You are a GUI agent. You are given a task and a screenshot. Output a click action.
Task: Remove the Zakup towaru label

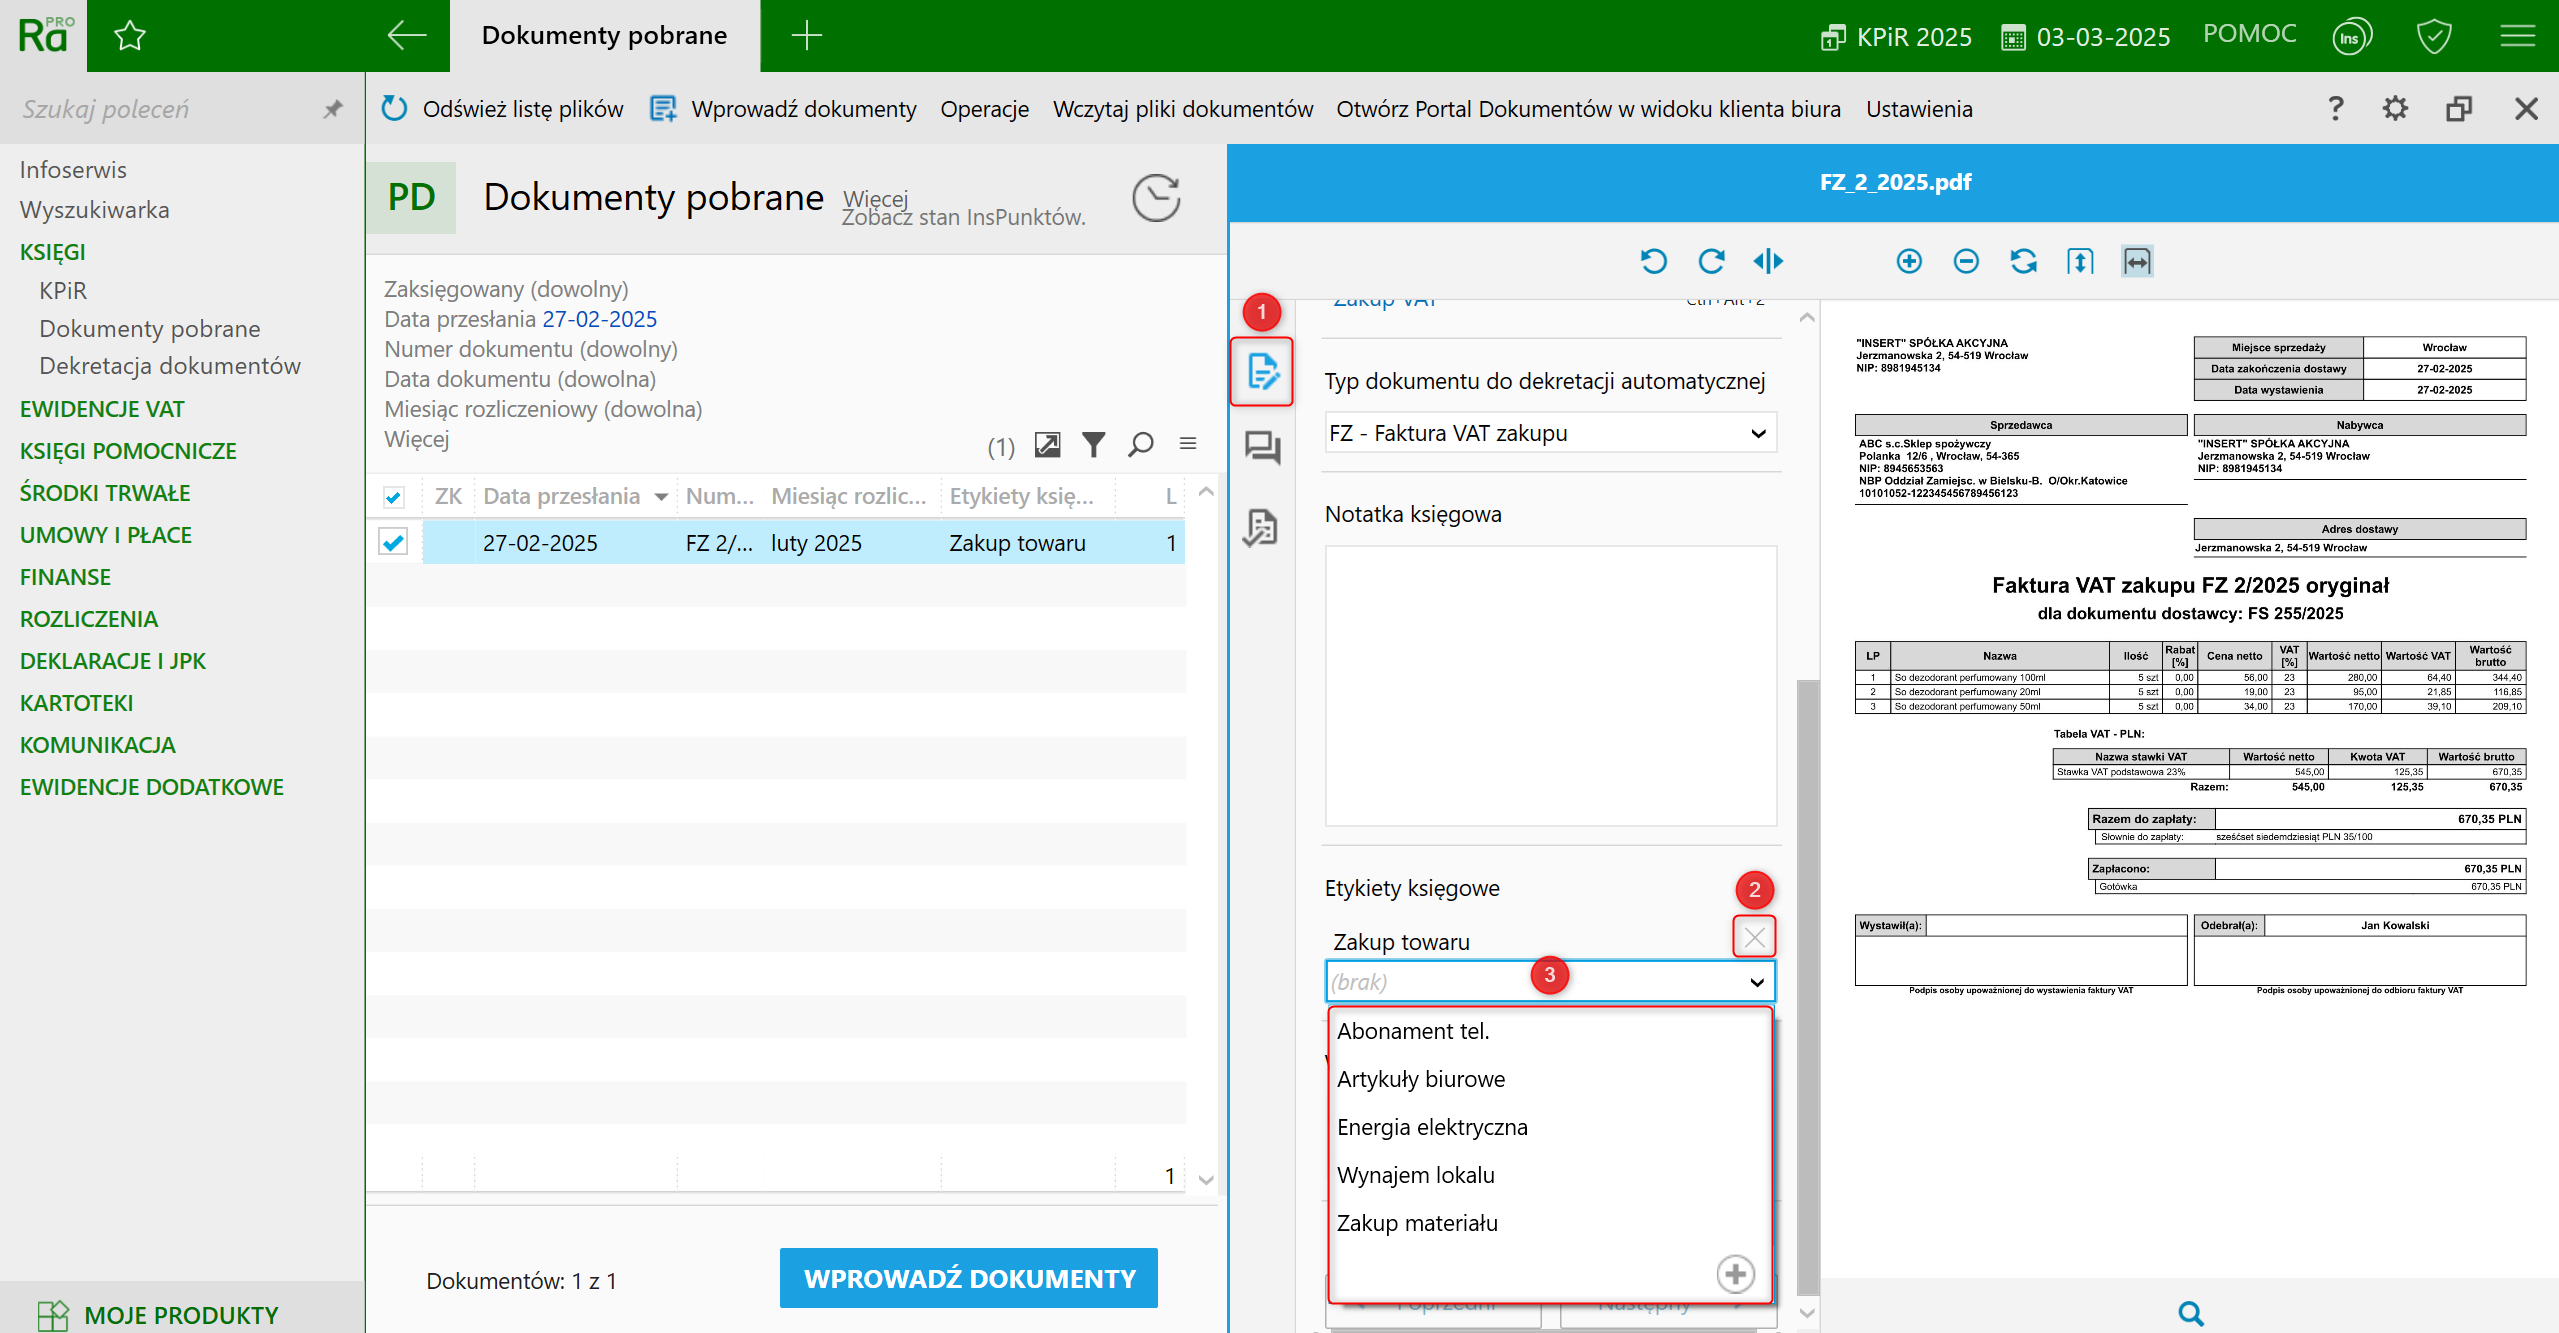click(x=1753, y=937)
